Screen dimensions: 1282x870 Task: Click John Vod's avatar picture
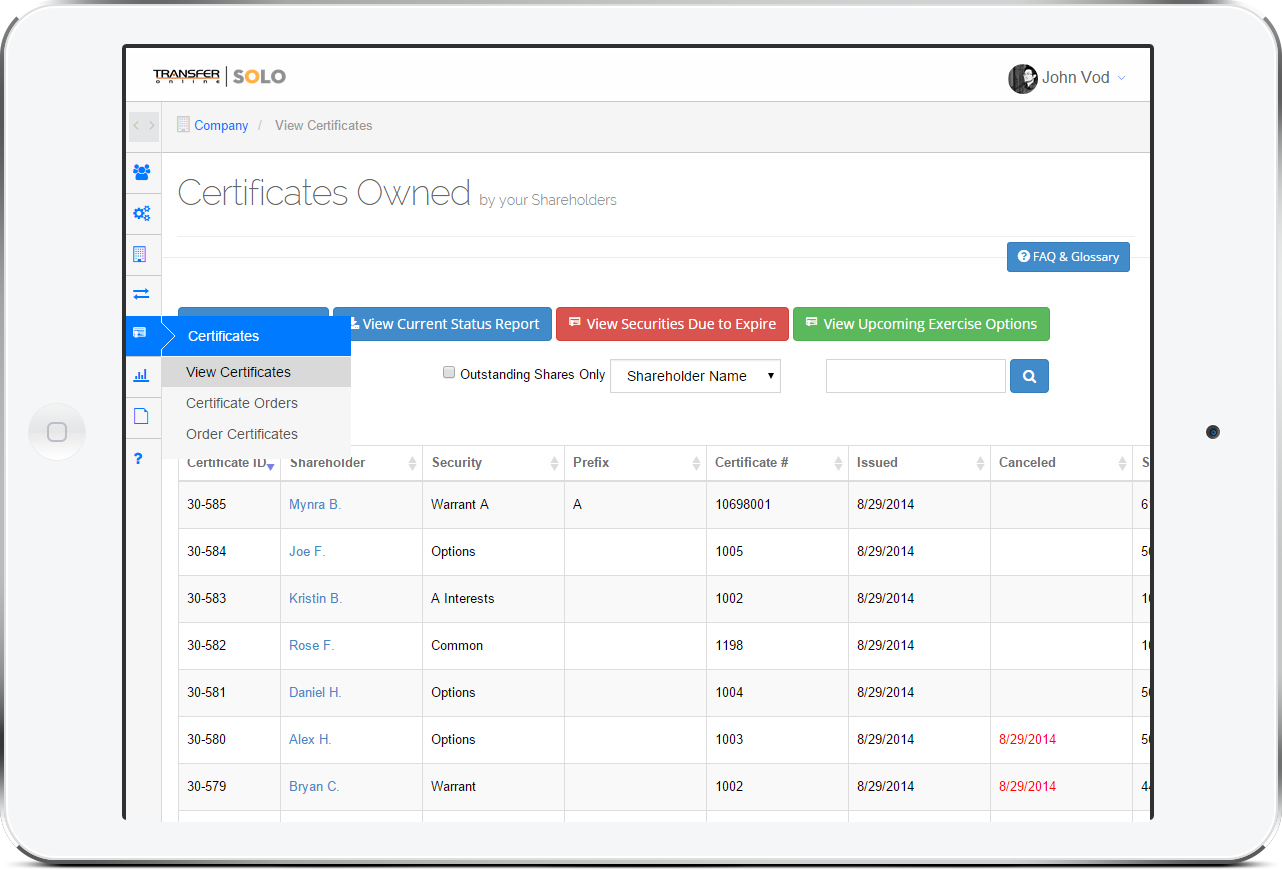(1022, 78)
